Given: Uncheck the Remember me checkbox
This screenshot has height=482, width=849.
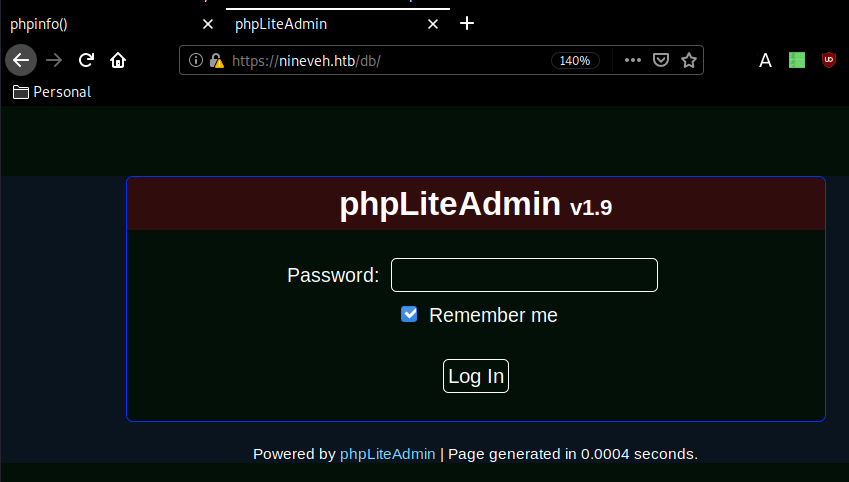Looking at the screenshot, I should (x=409, y=314).
